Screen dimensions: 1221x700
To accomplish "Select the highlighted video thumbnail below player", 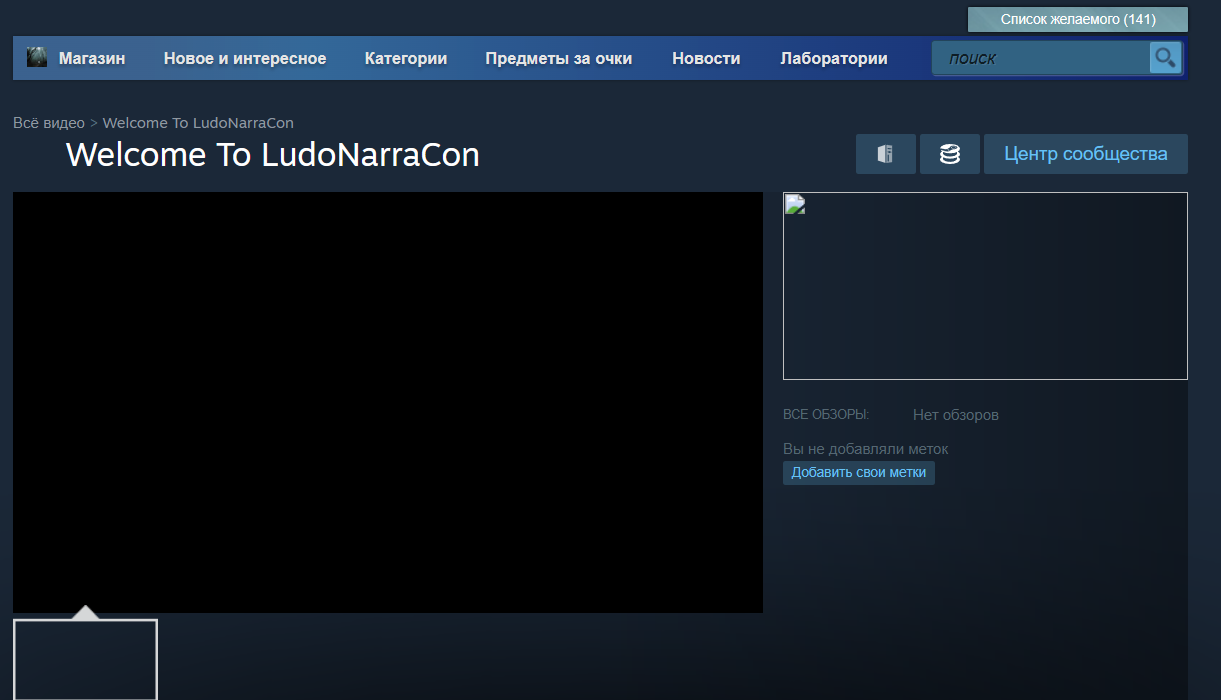I will coord(85,660).
